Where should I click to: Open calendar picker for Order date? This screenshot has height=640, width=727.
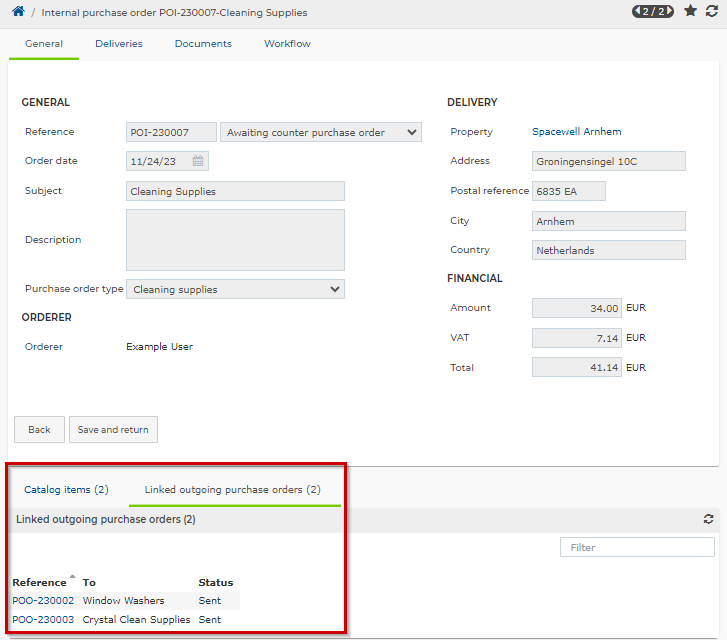198,161
